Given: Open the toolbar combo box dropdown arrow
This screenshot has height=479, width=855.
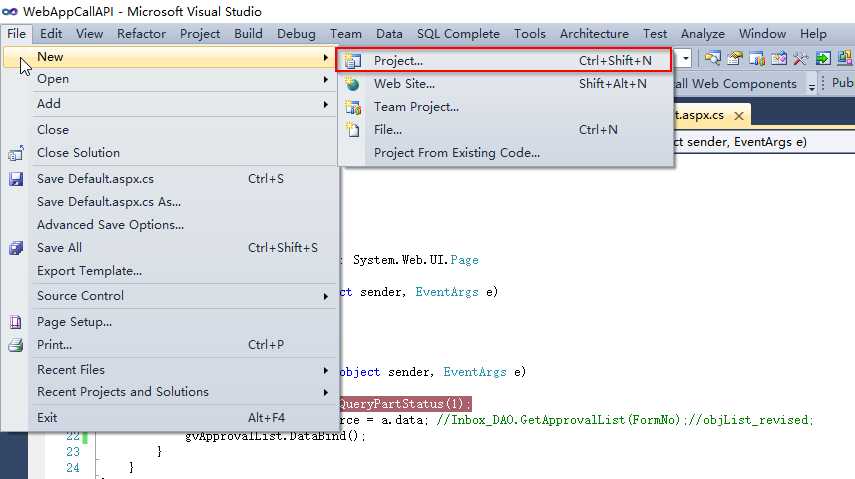Looking at the screenshot, I should (x=686, y=58).
